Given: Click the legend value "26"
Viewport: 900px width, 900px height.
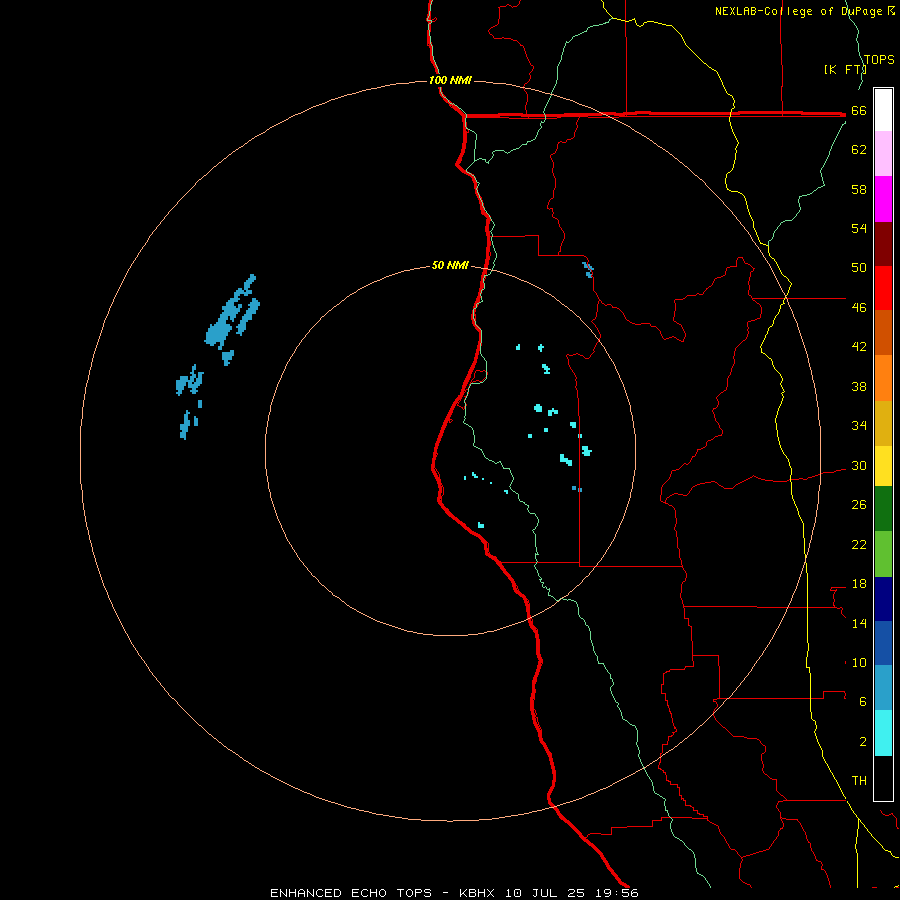Looking at the screenshot, I should pos(859,505).
